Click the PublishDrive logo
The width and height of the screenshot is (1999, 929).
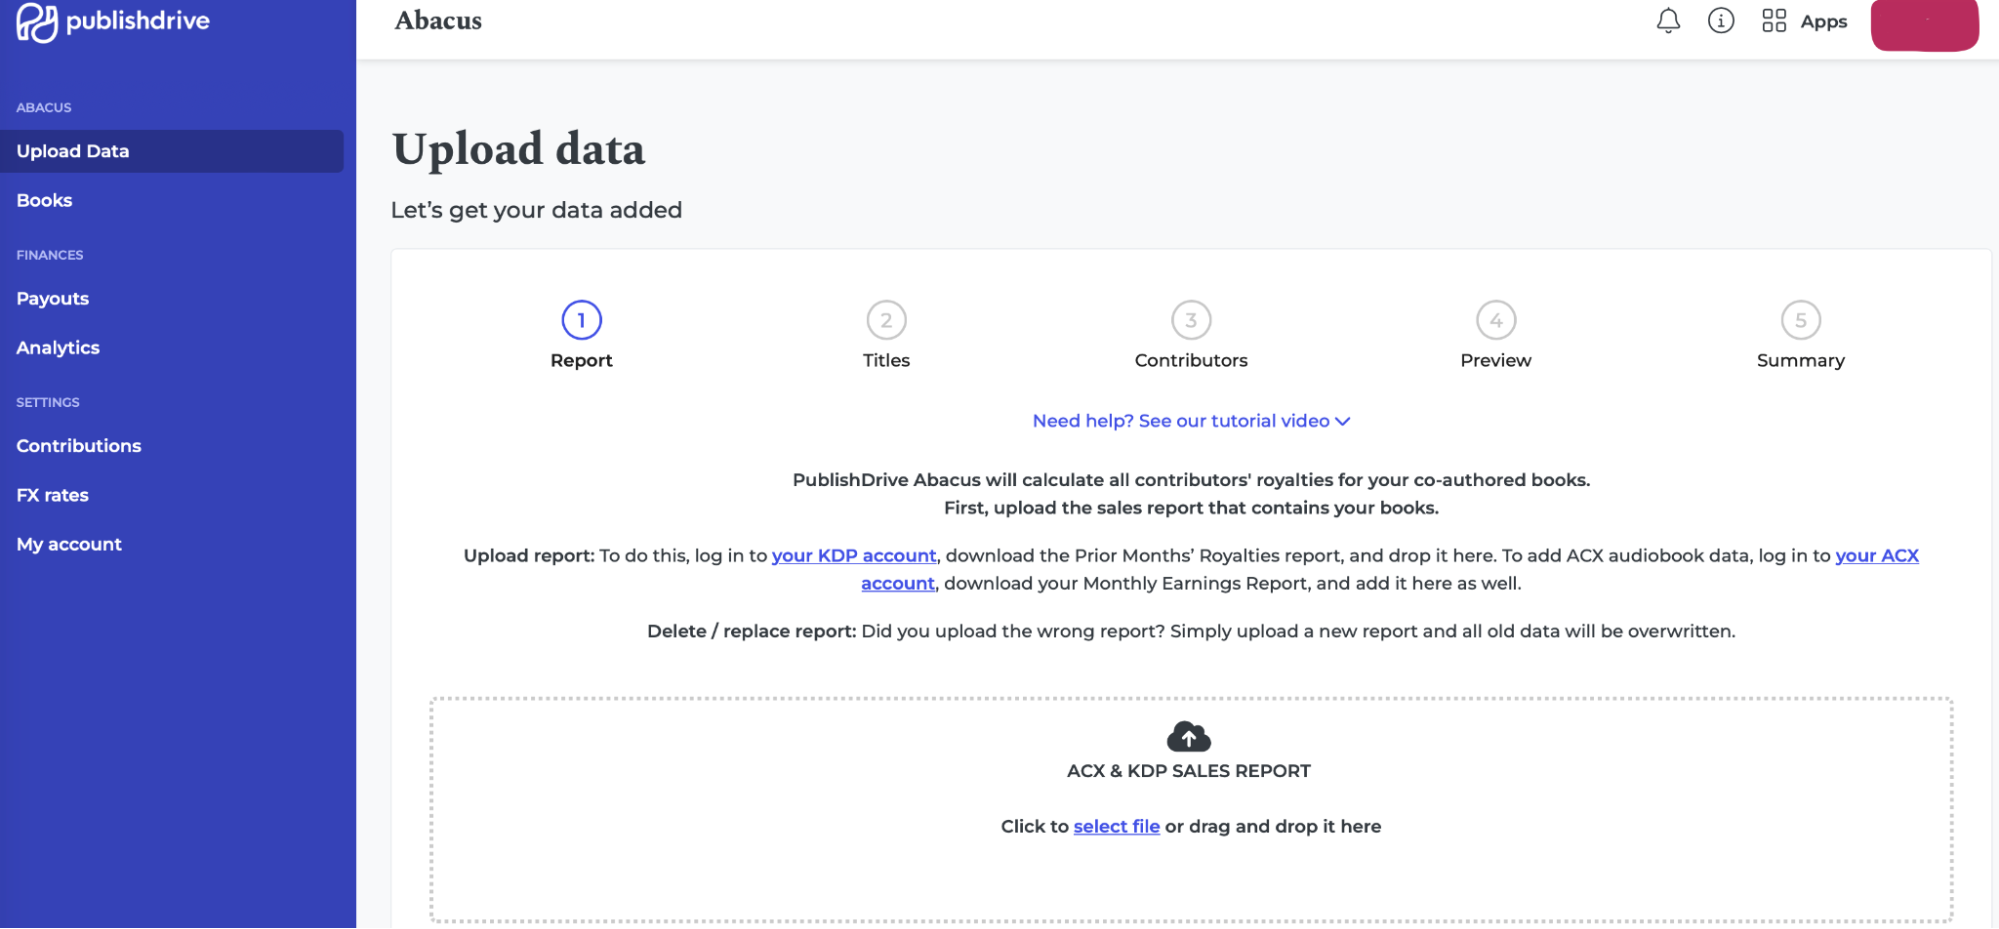113,21
